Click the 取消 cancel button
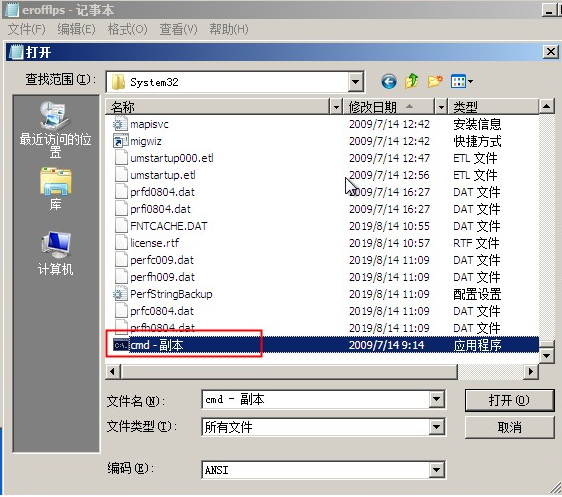 click(509, 427)
